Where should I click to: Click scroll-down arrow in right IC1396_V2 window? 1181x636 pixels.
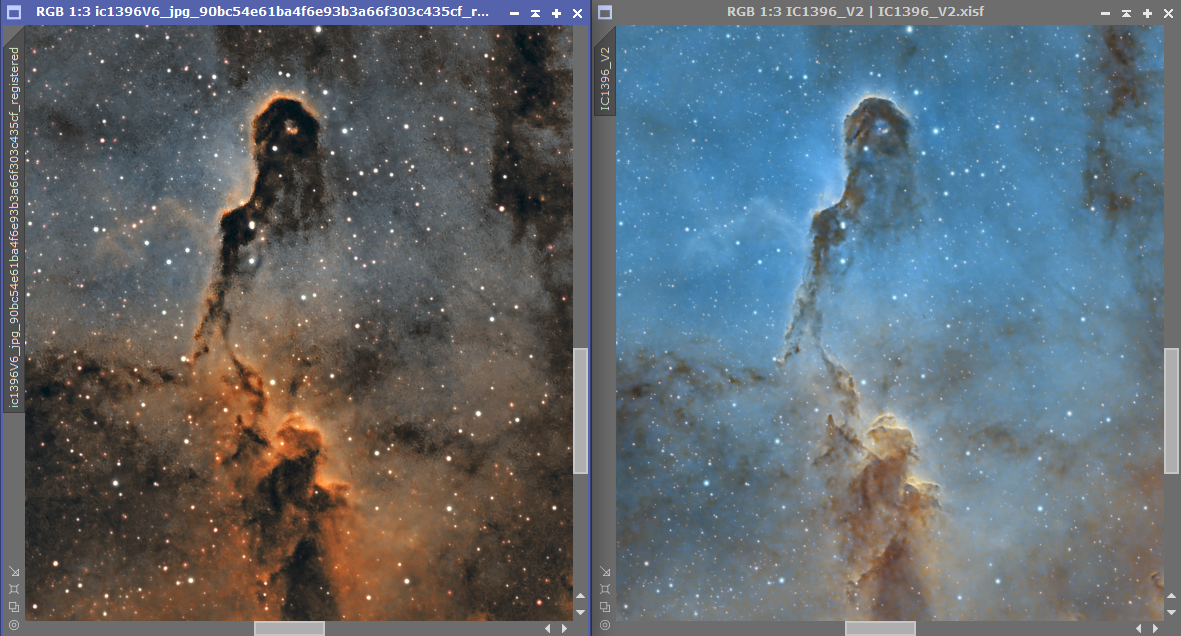pos(1171,612)
